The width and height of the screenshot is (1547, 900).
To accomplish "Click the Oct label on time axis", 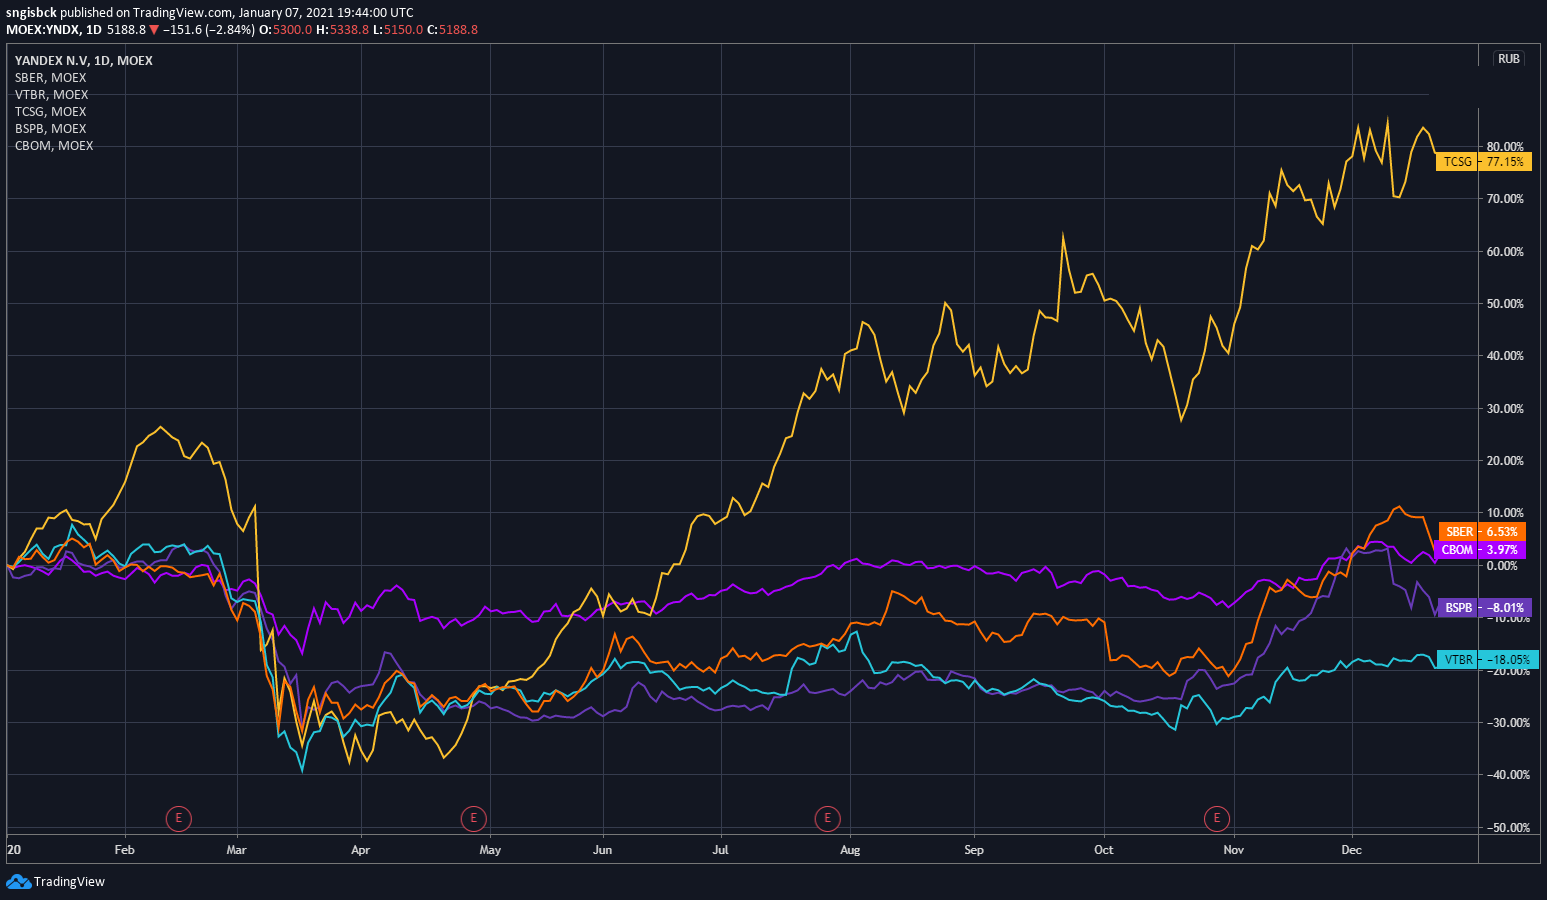I will pyautogui.click(x=1104, y=850).
